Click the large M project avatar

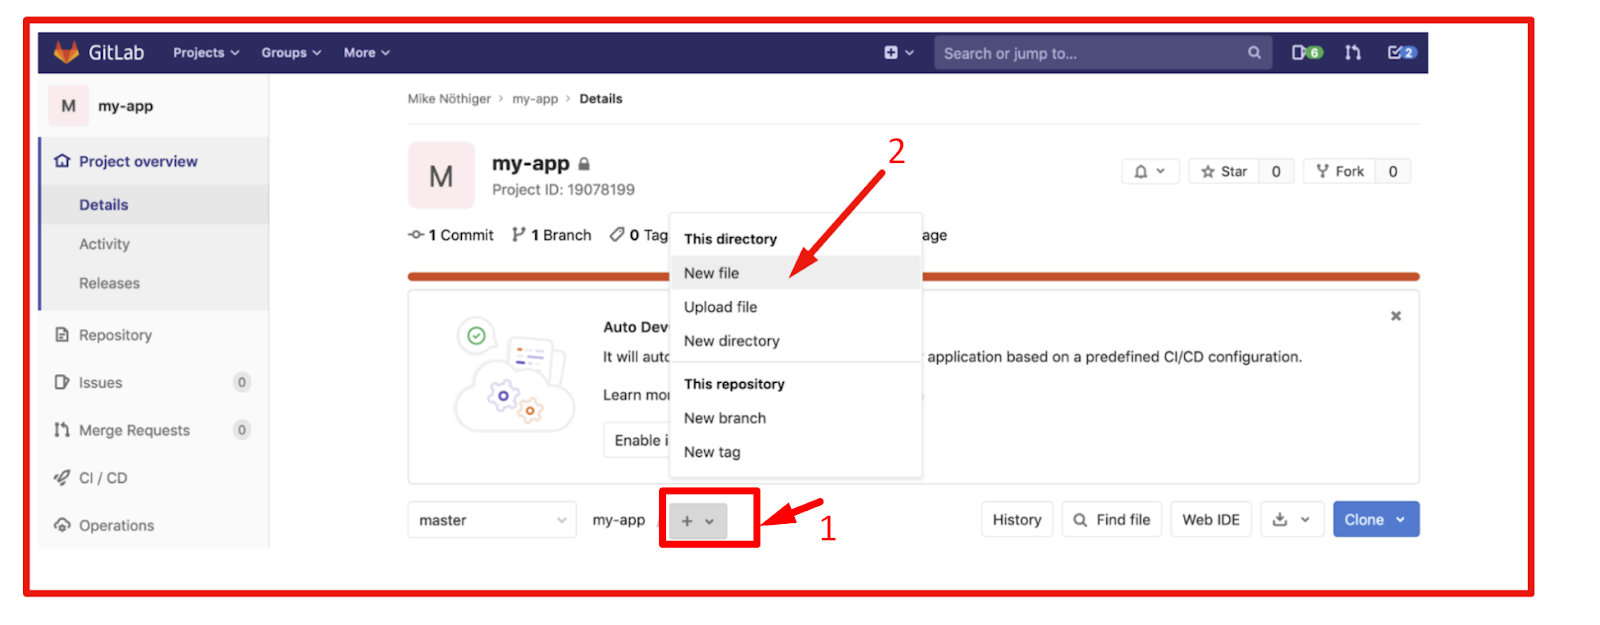pos(441,175)
